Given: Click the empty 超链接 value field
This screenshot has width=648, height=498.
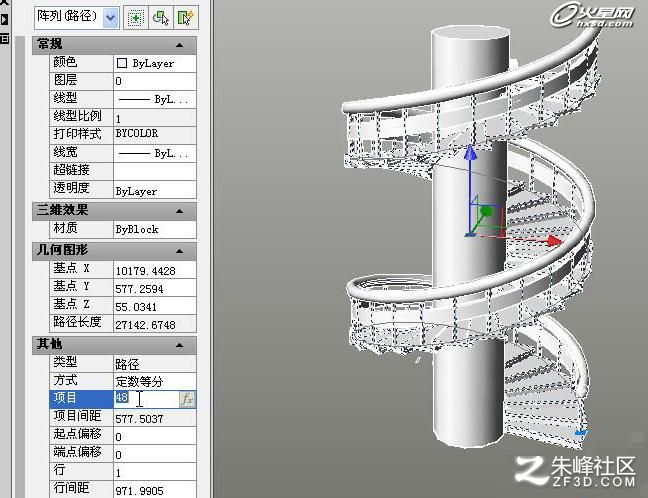Looking at the screenshot, I should pyautogui.click(x=155, y=171).
